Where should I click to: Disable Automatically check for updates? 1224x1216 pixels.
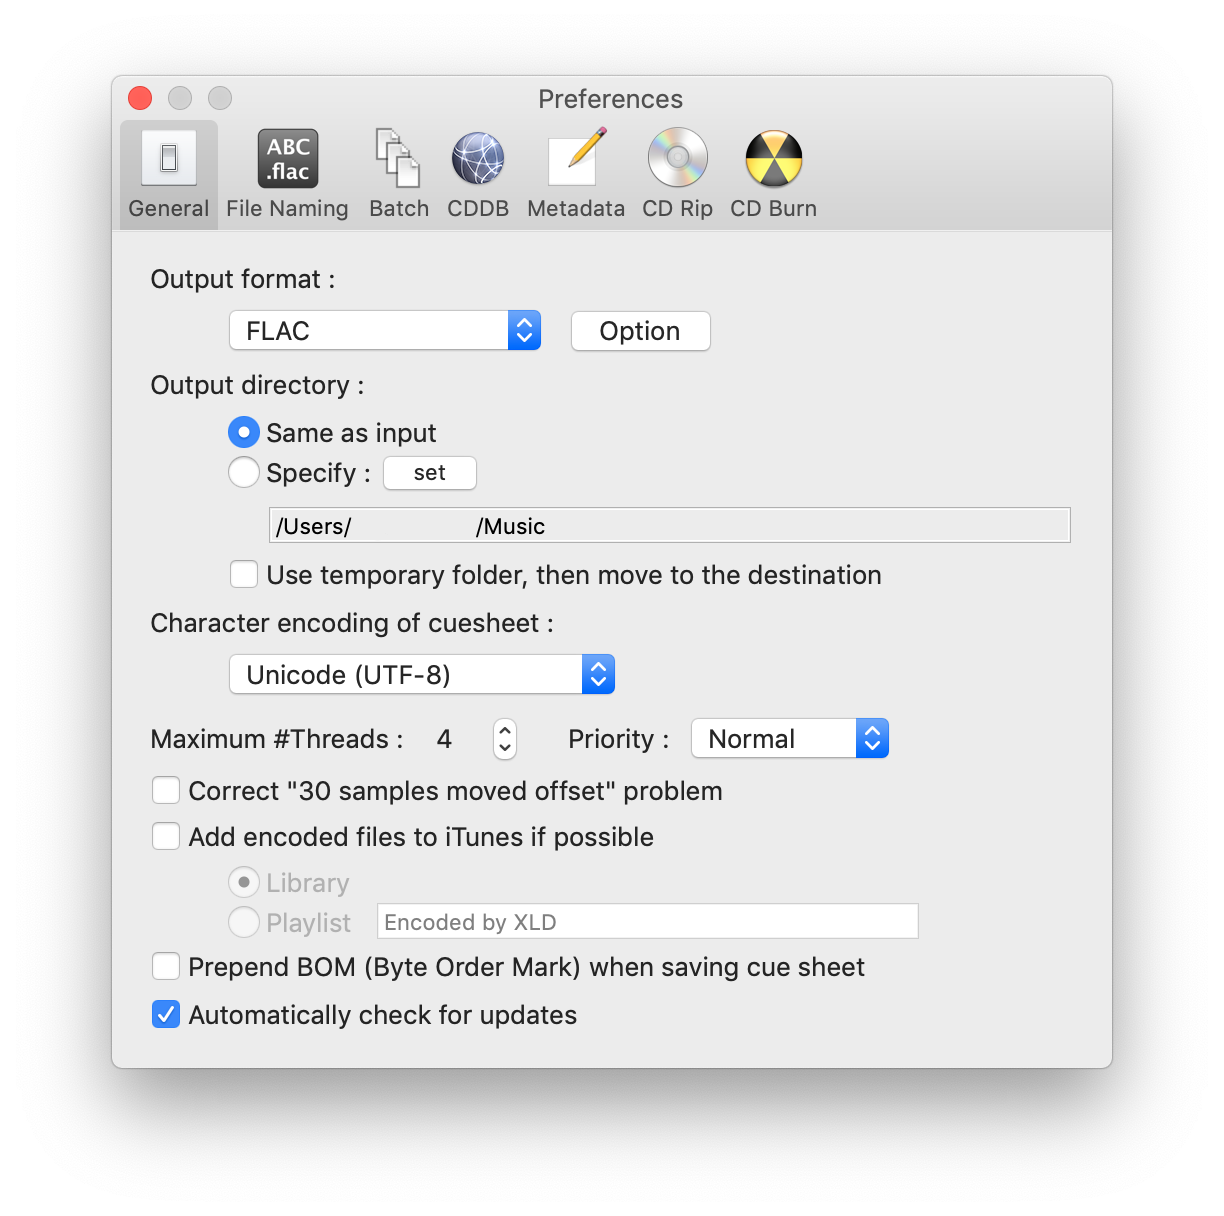pos(166,1014)
